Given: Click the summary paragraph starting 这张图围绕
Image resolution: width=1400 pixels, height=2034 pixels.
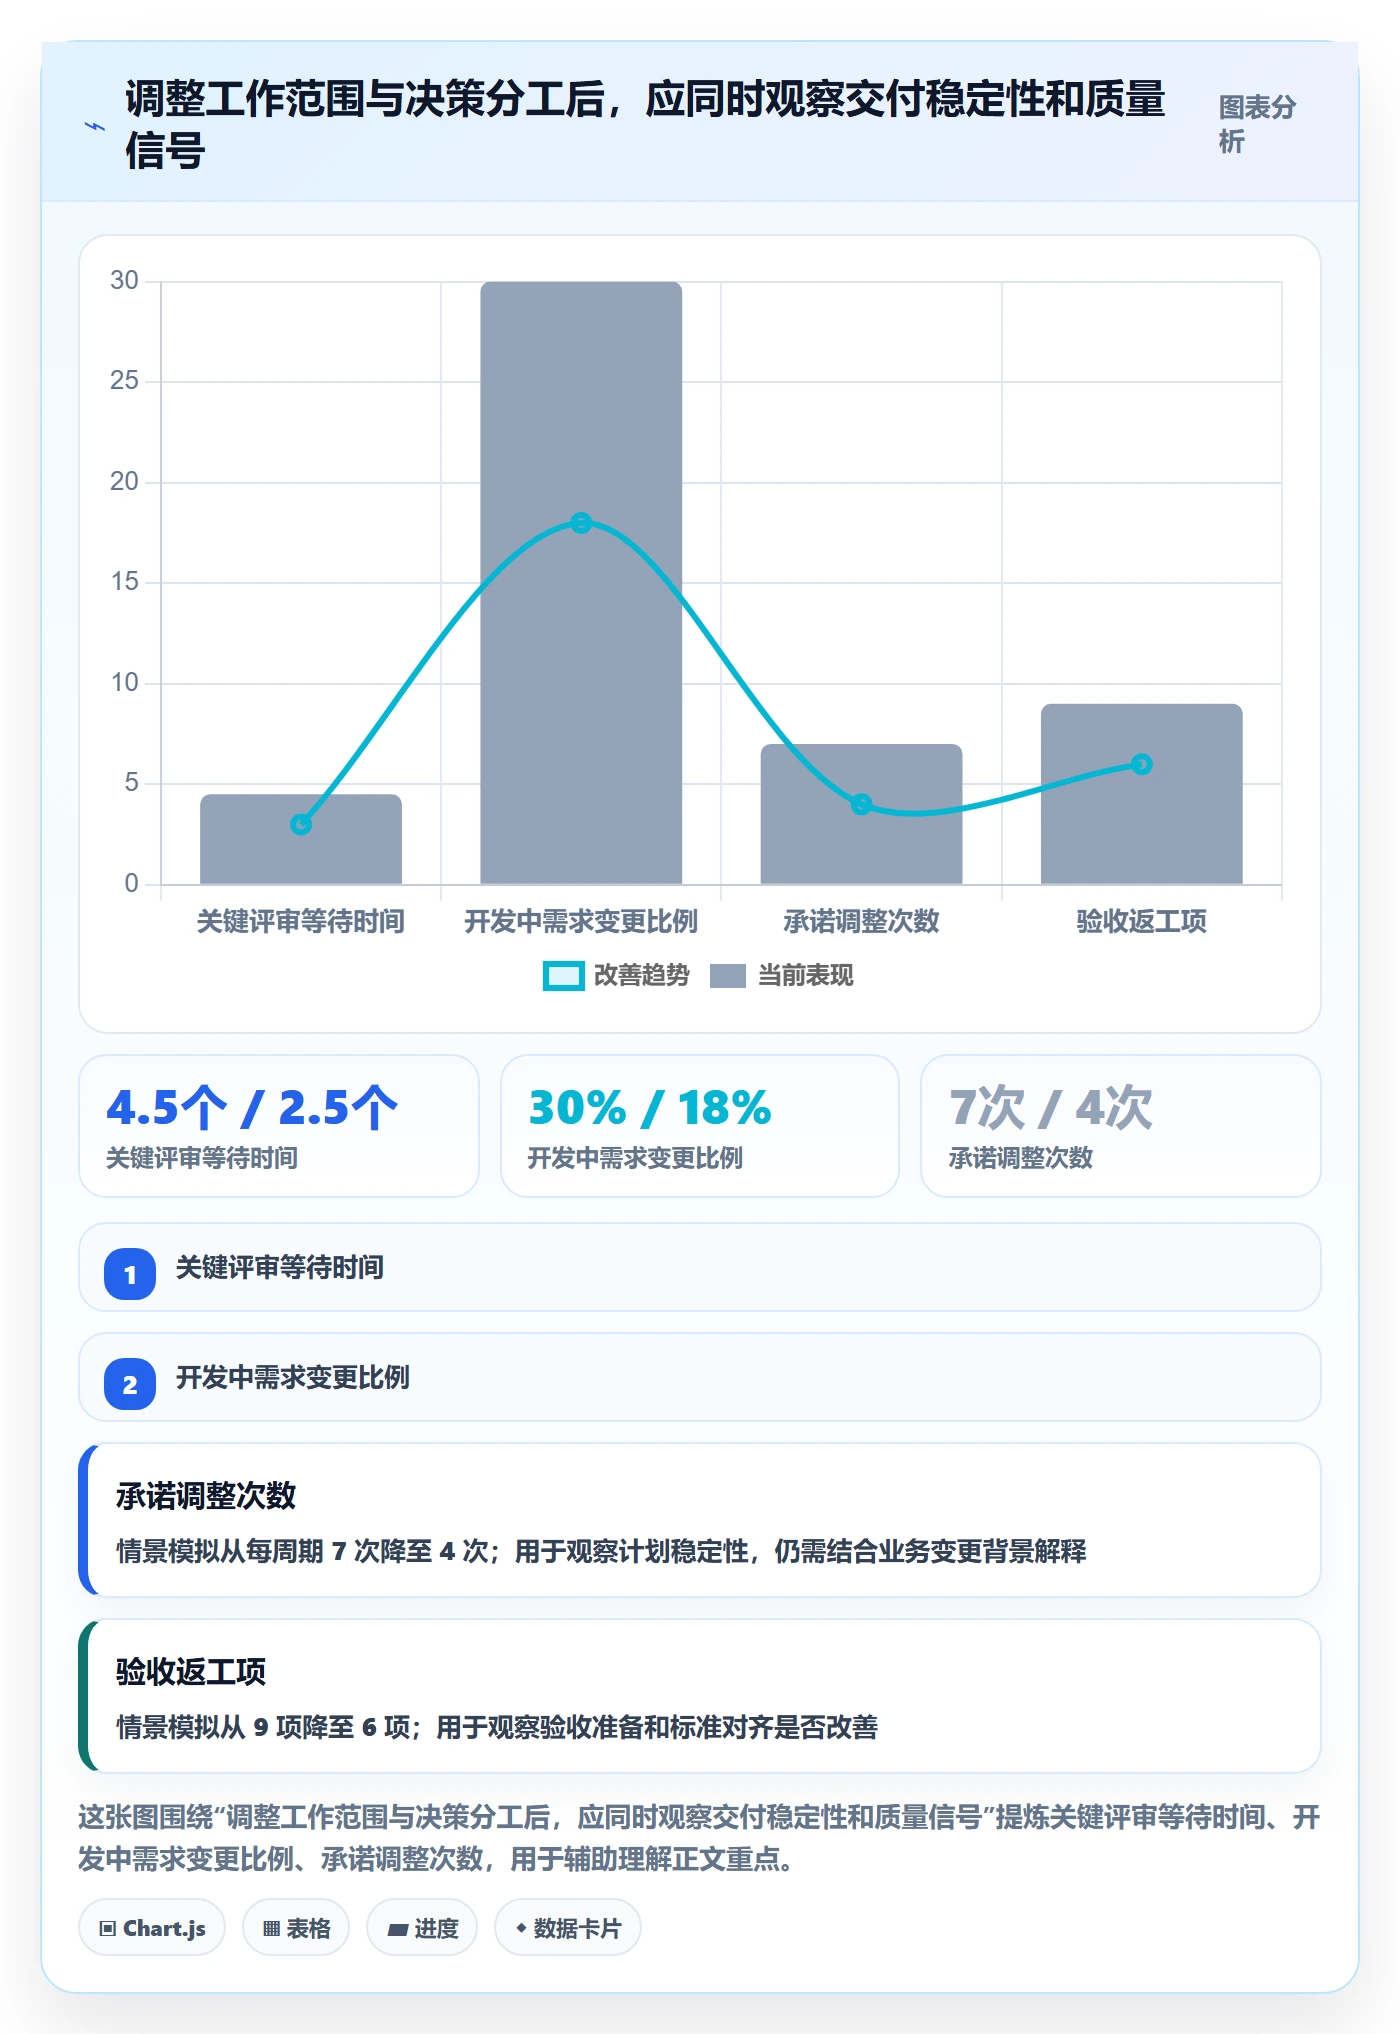Looking at the screenshot, I should click(699, 1838).
